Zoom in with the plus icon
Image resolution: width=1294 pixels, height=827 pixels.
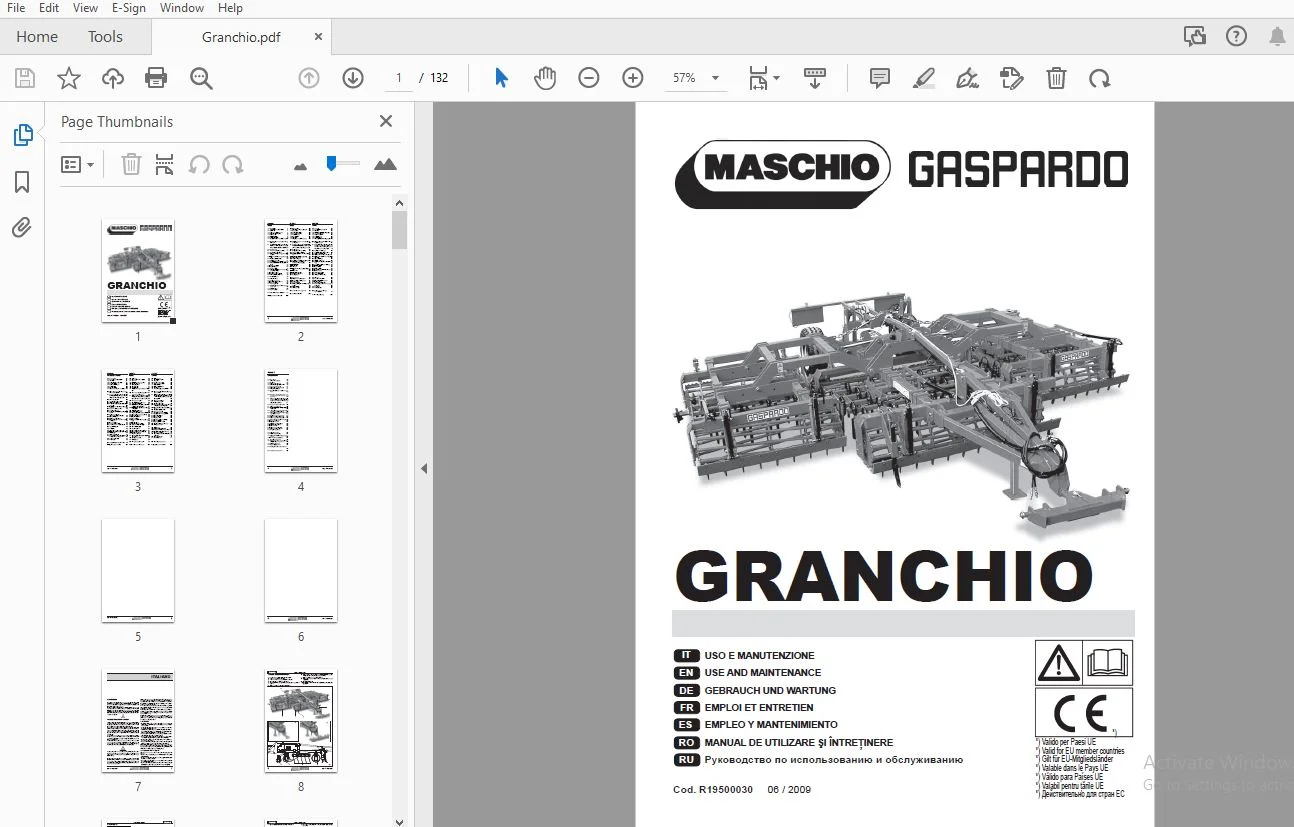coord(633,78)
